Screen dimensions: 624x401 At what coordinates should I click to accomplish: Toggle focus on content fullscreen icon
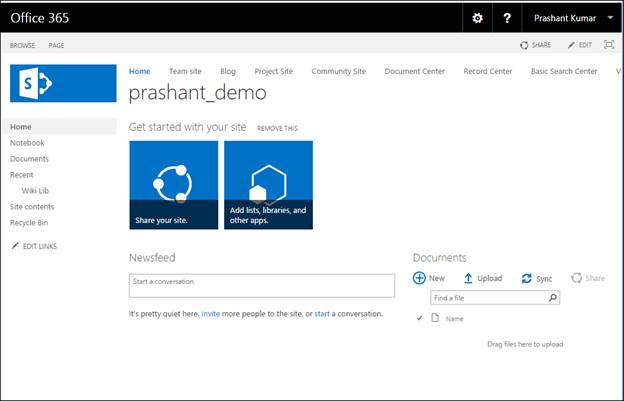point(609,45)
